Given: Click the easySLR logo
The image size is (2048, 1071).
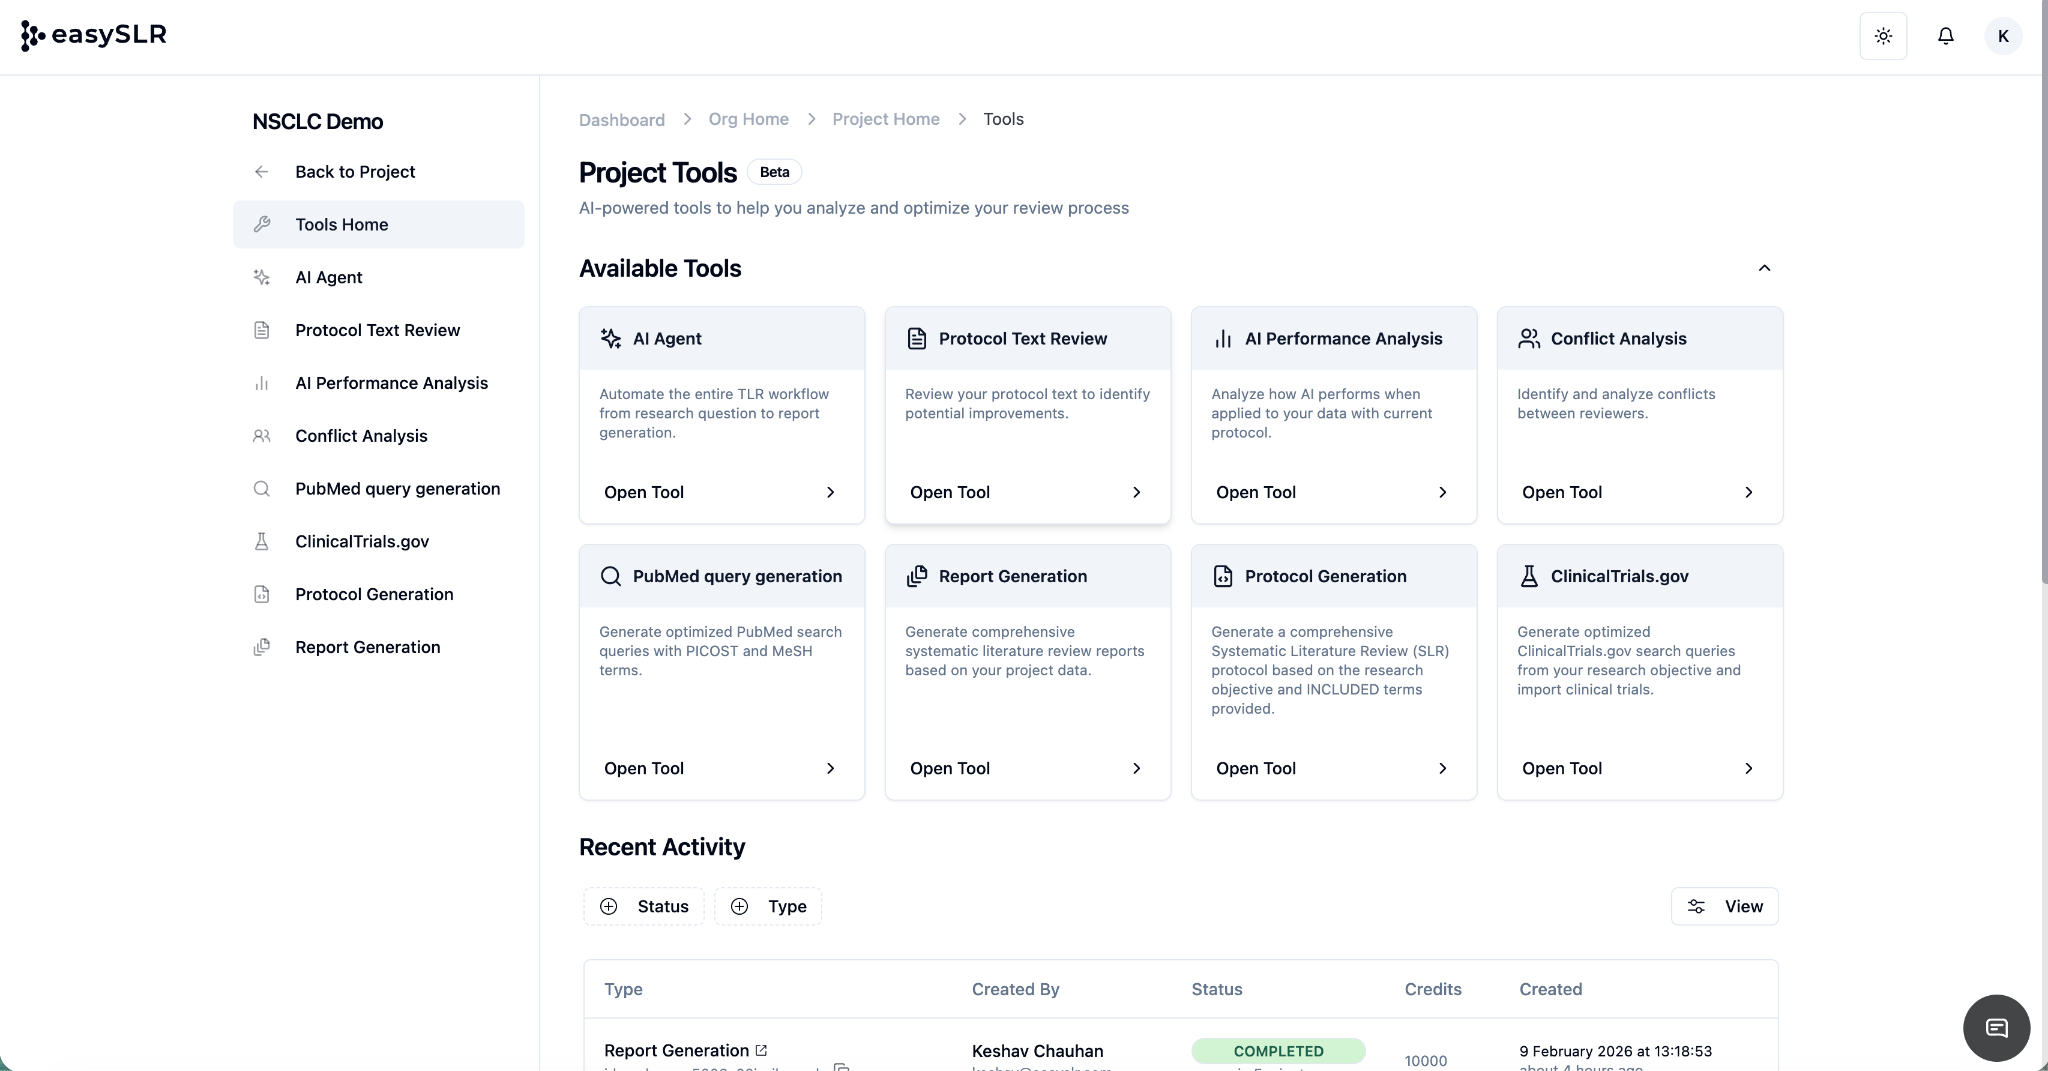Looking at the screenshot, I should click(94, 35).
